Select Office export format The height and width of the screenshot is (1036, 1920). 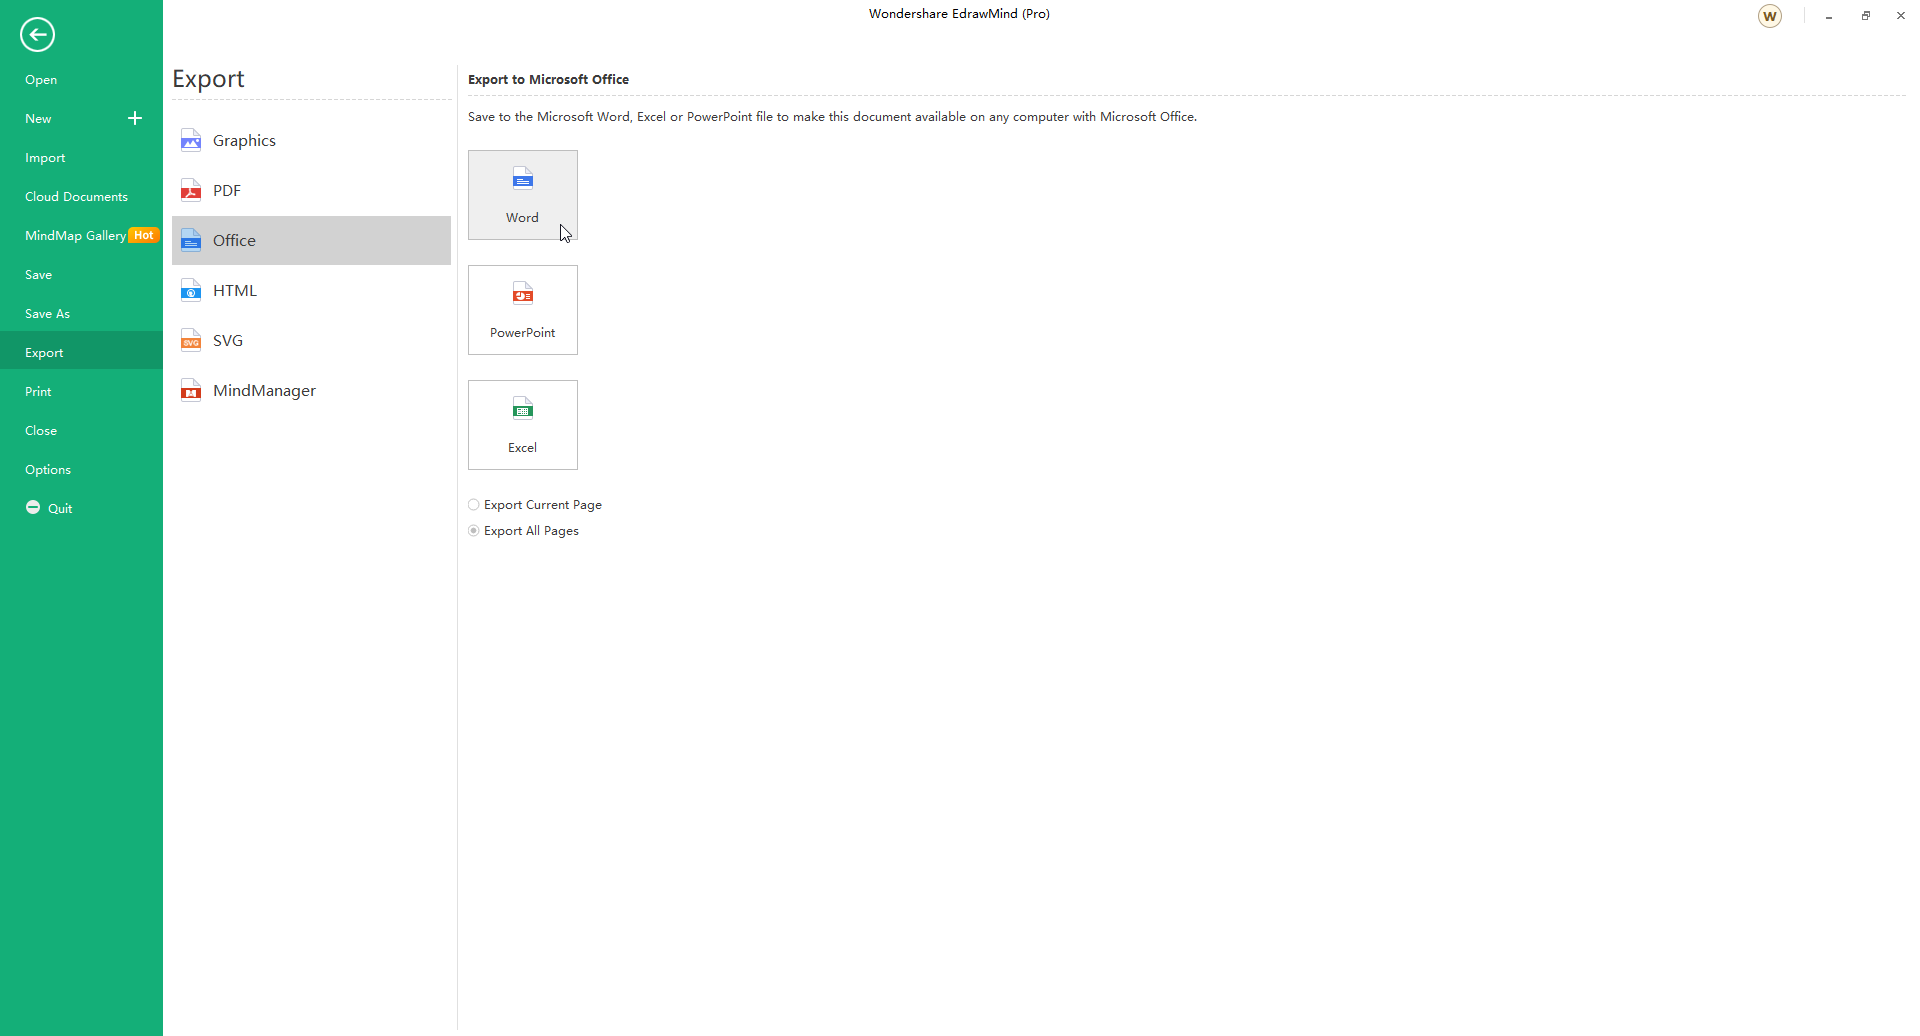pyautogui.click(x=311, y=241)
